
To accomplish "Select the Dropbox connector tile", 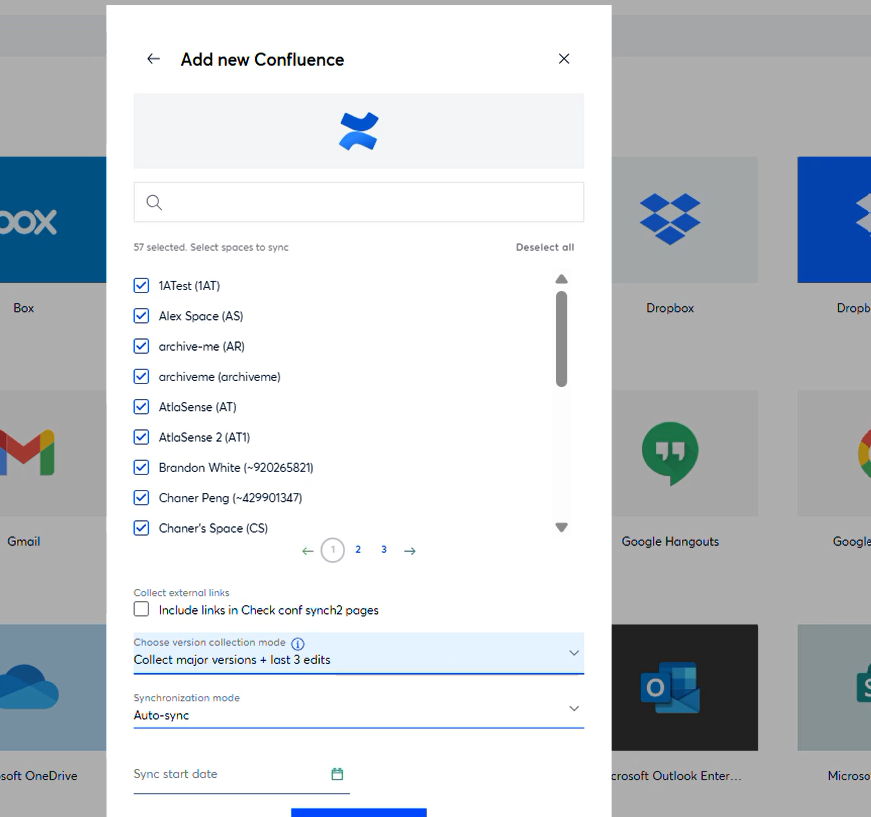I will click(x=670, y=219).
